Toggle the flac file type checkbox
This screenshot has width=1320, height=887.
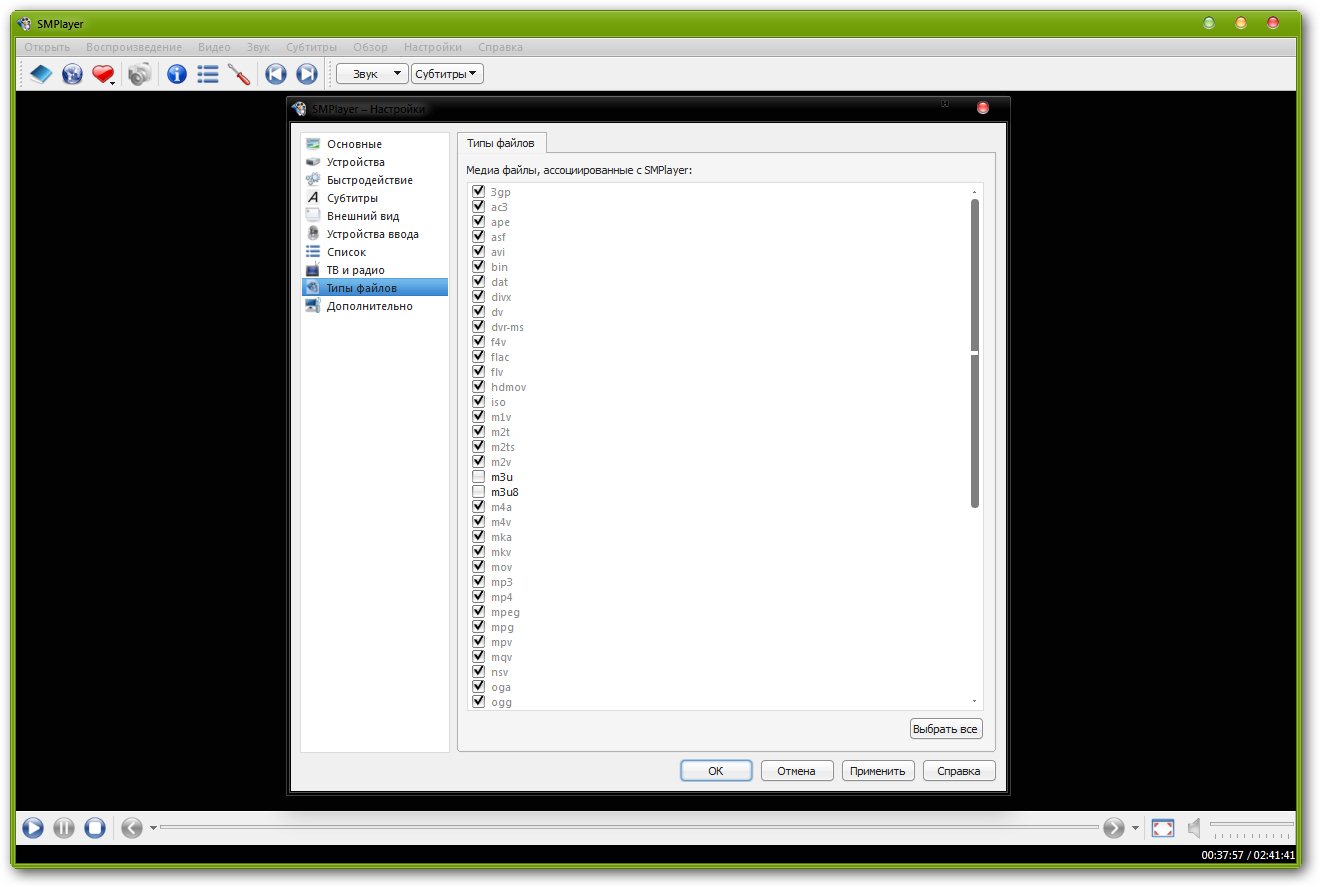(479, 356)
